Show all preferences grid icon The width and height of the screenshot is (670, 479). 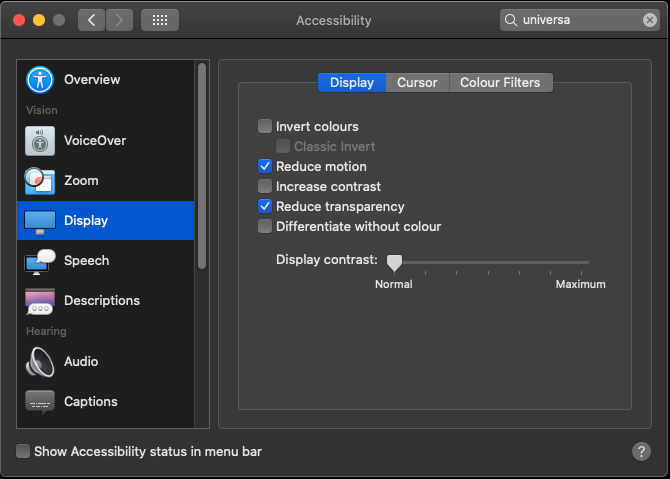[160, 20]
